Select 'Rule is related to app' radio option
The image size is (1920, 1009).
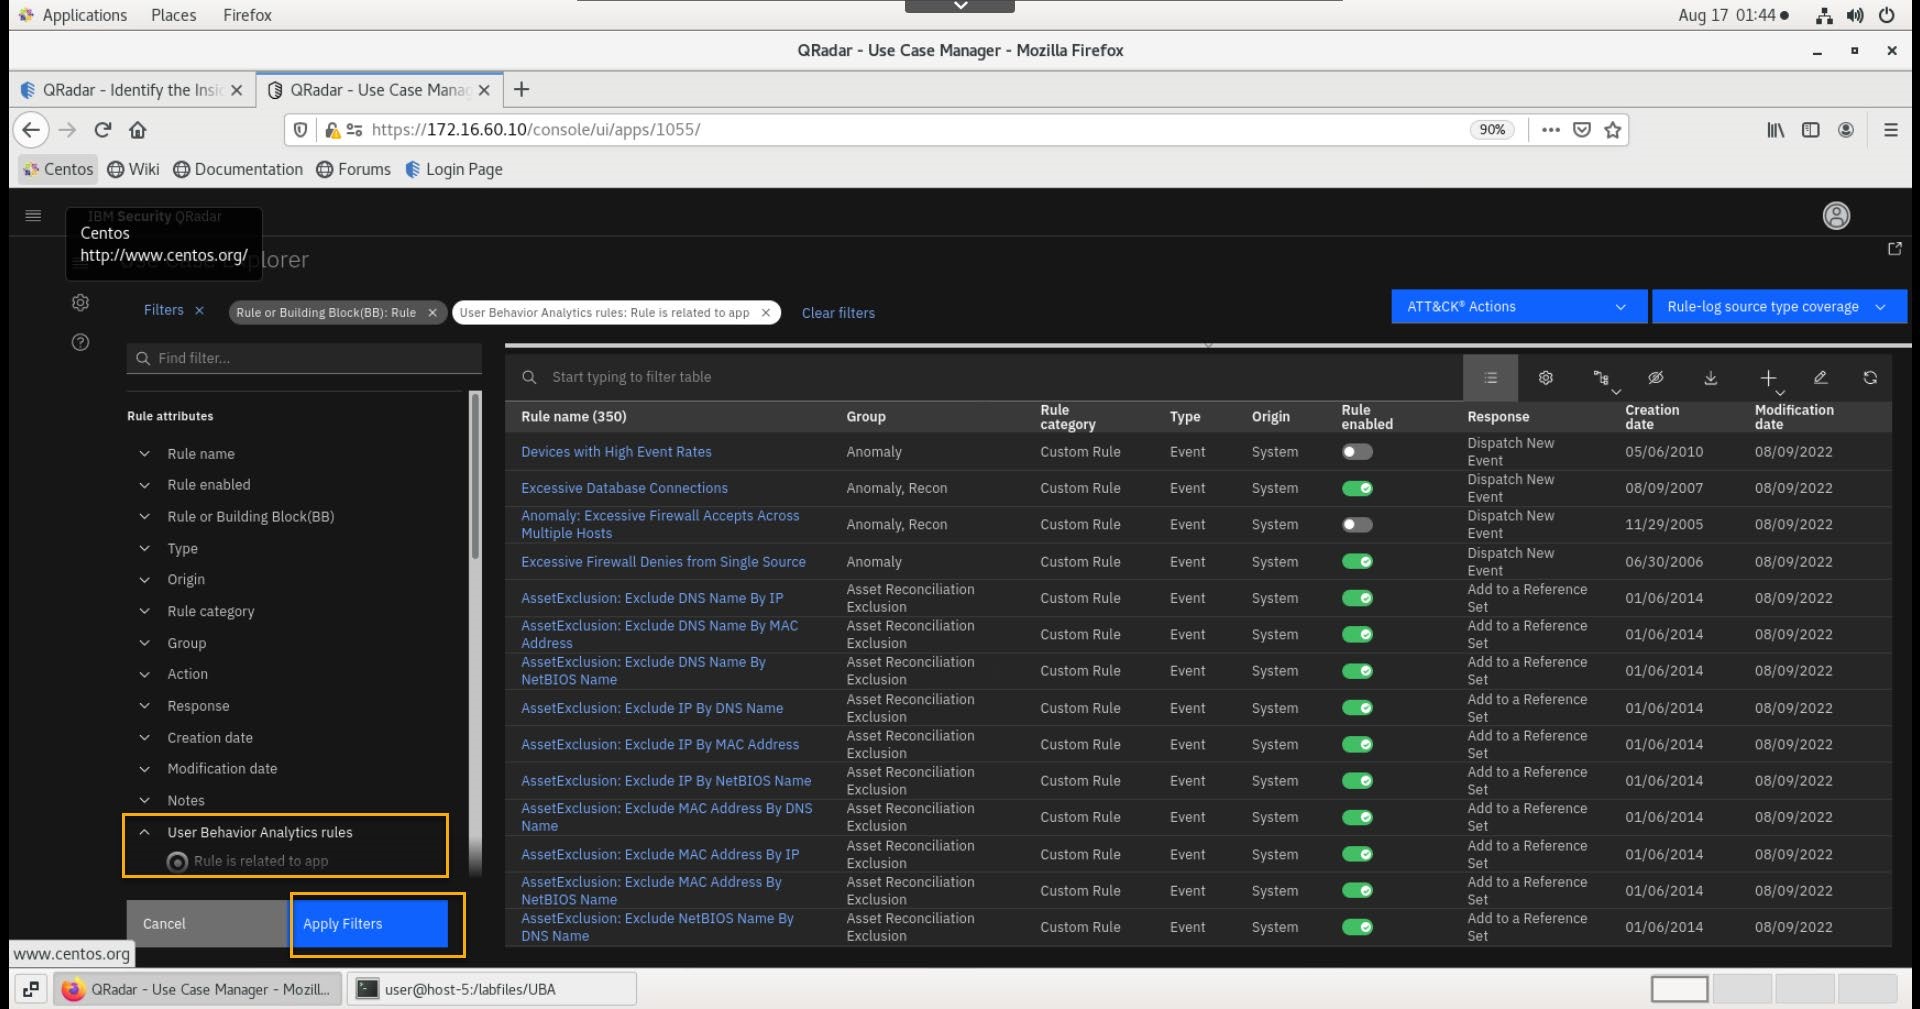tap(177, 862)
